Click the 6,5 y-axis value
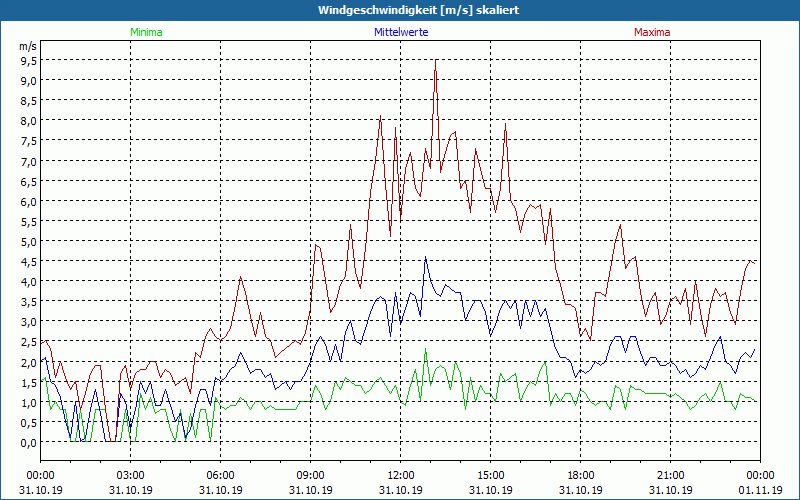Screen dimensions: 800x500 click(x=29, y=181)
